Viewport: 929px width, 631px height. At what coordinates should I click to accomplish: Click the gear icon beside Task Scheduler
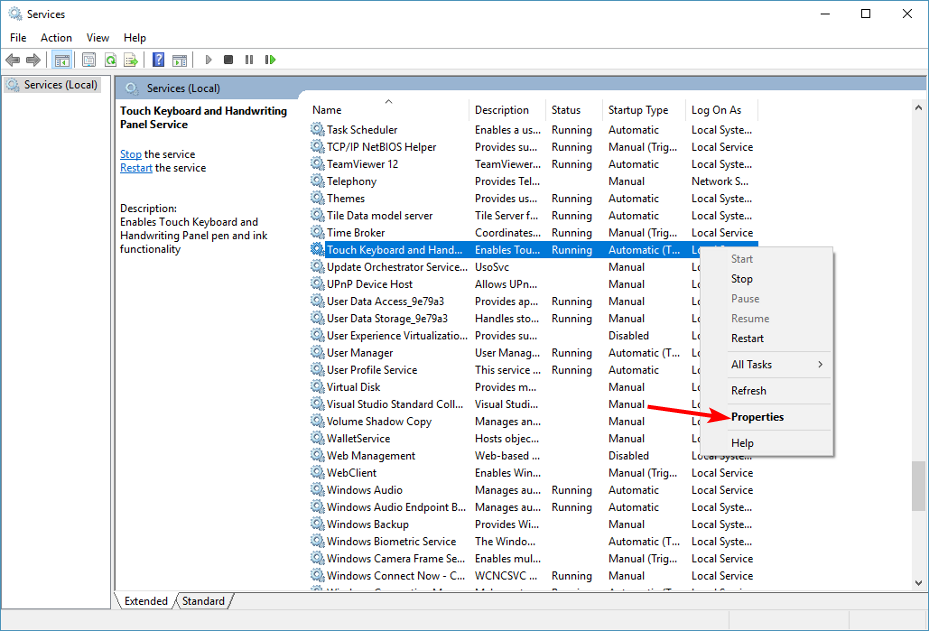click(318, 129)
